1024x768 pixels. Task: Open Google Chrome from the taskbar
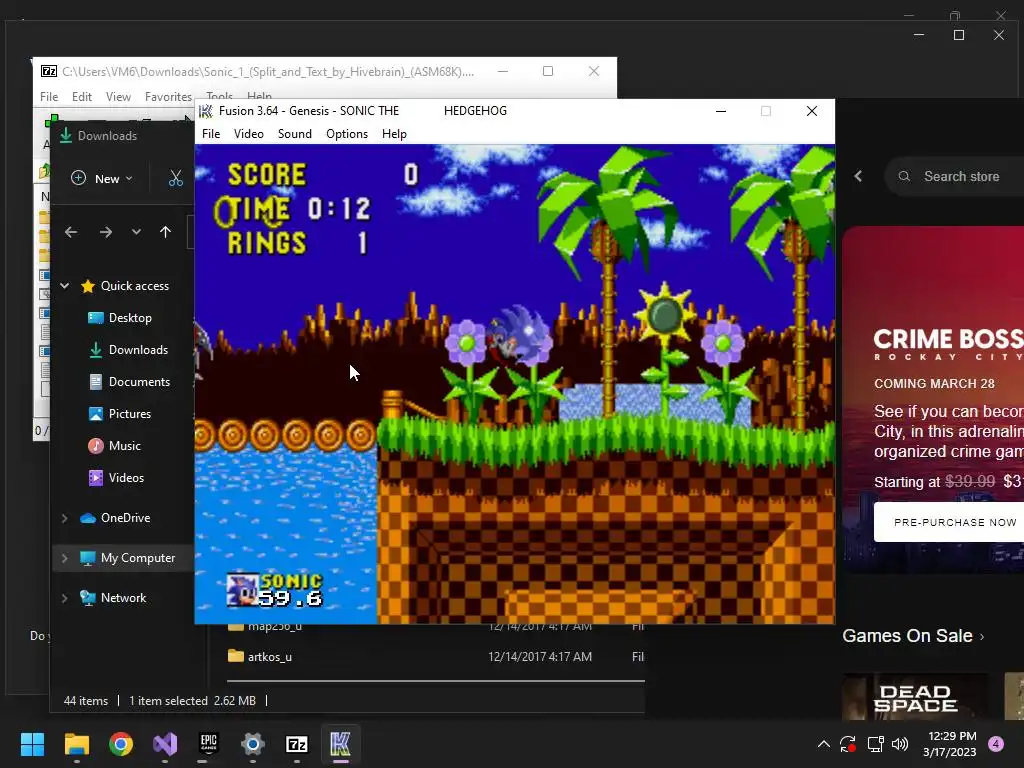click(x=121, y=744)
